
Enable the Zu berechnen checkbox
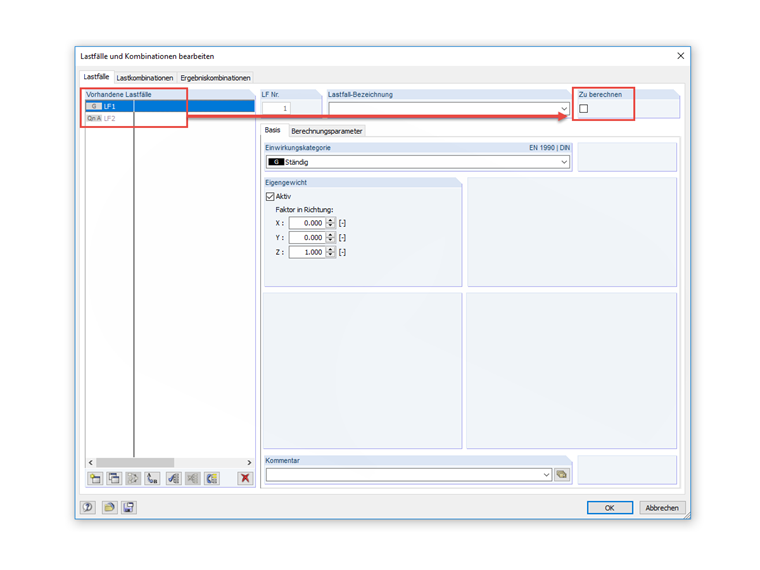click(584, 109)
